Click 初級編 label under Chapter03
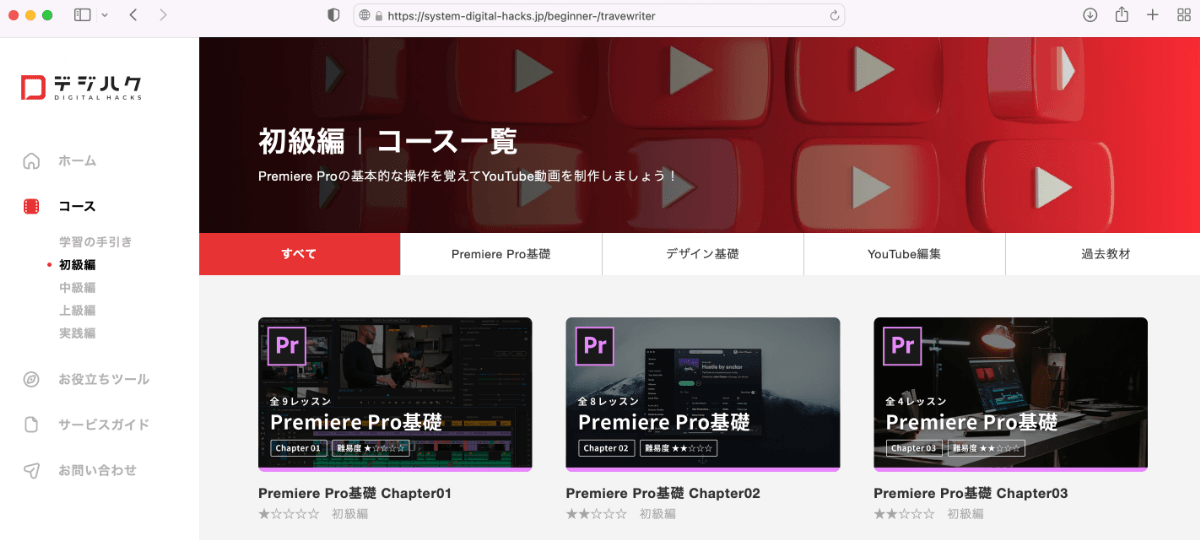 pyautogui.click(x=966, y=514)
